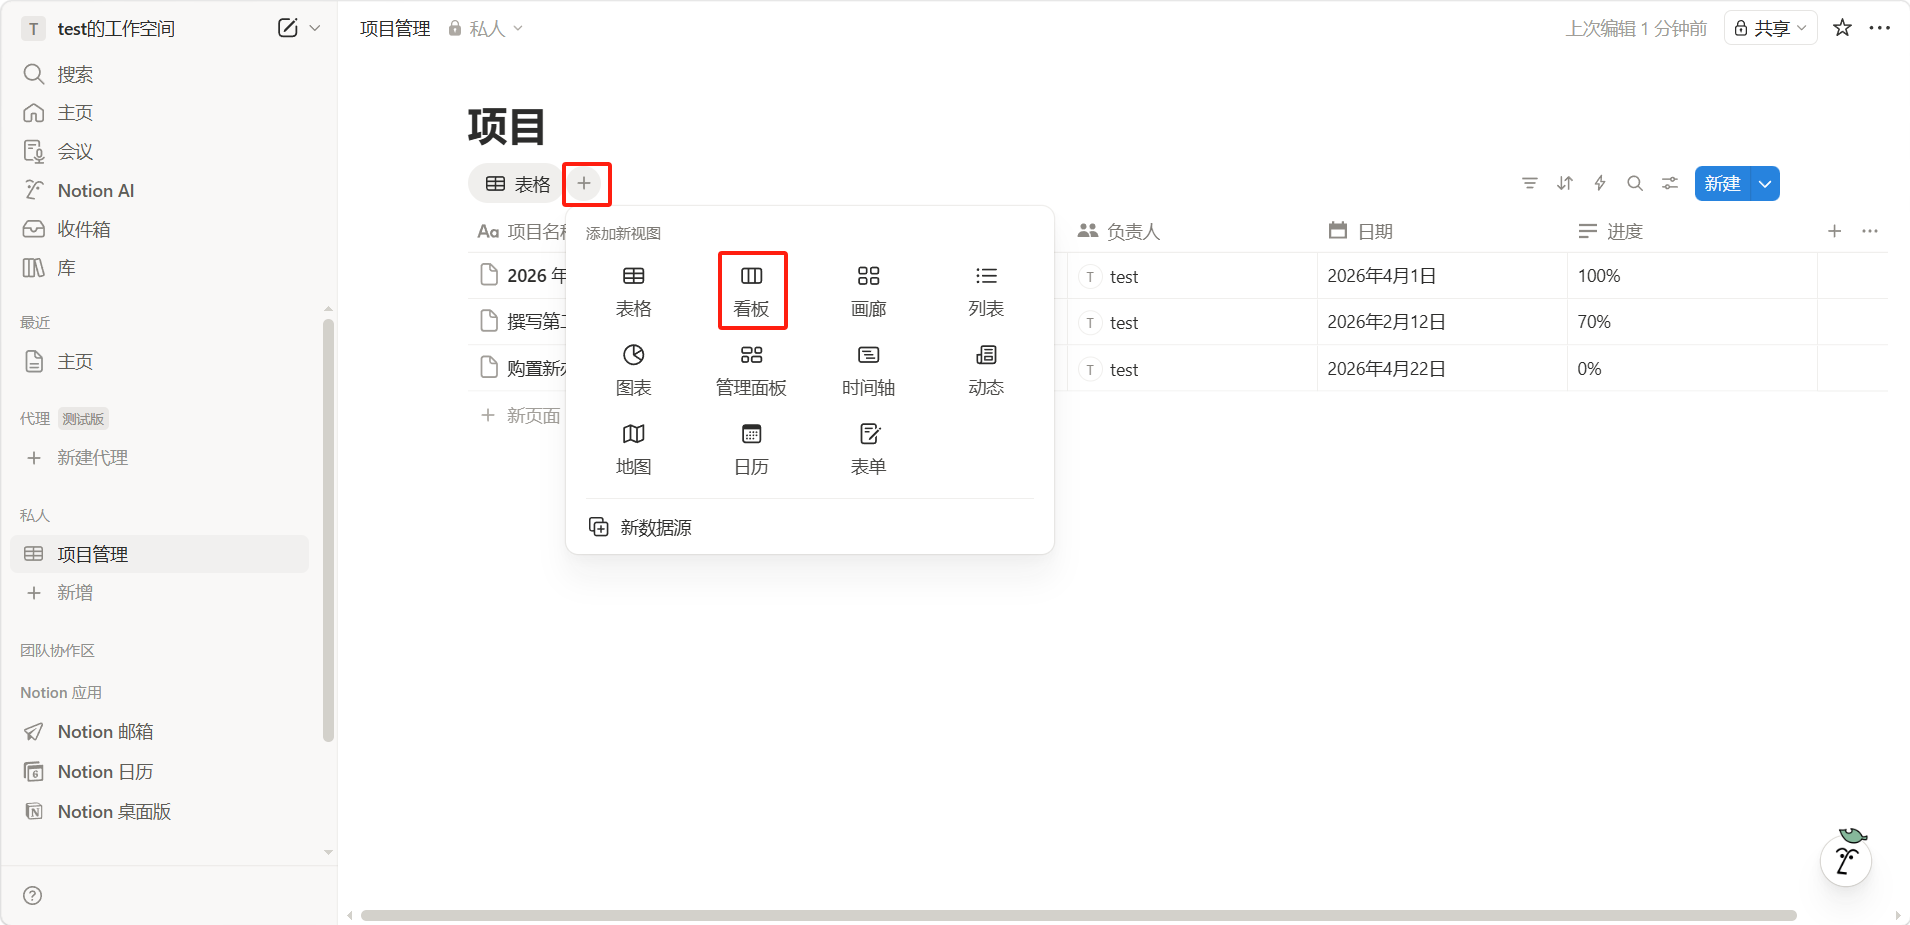The width and height of the screenshot is (1910, 925).
Task: Click the sort arrows icon
Action: click(1565, 183)
